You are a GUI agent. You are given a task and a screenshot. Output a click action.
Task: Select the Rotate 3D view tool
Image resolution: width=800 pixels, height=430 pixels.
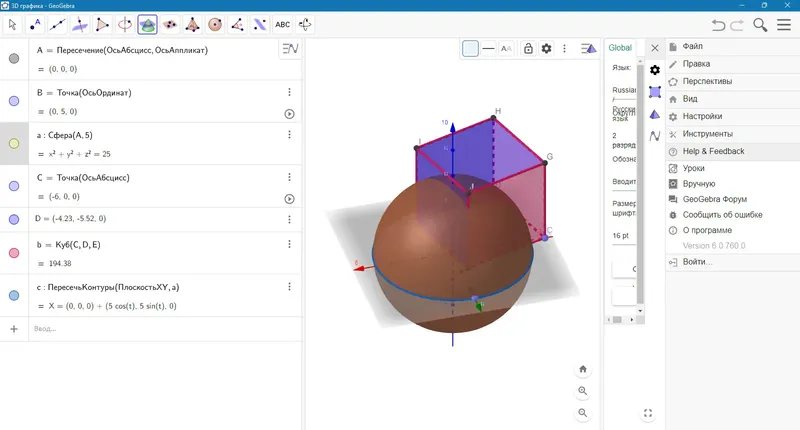point(305,24)
